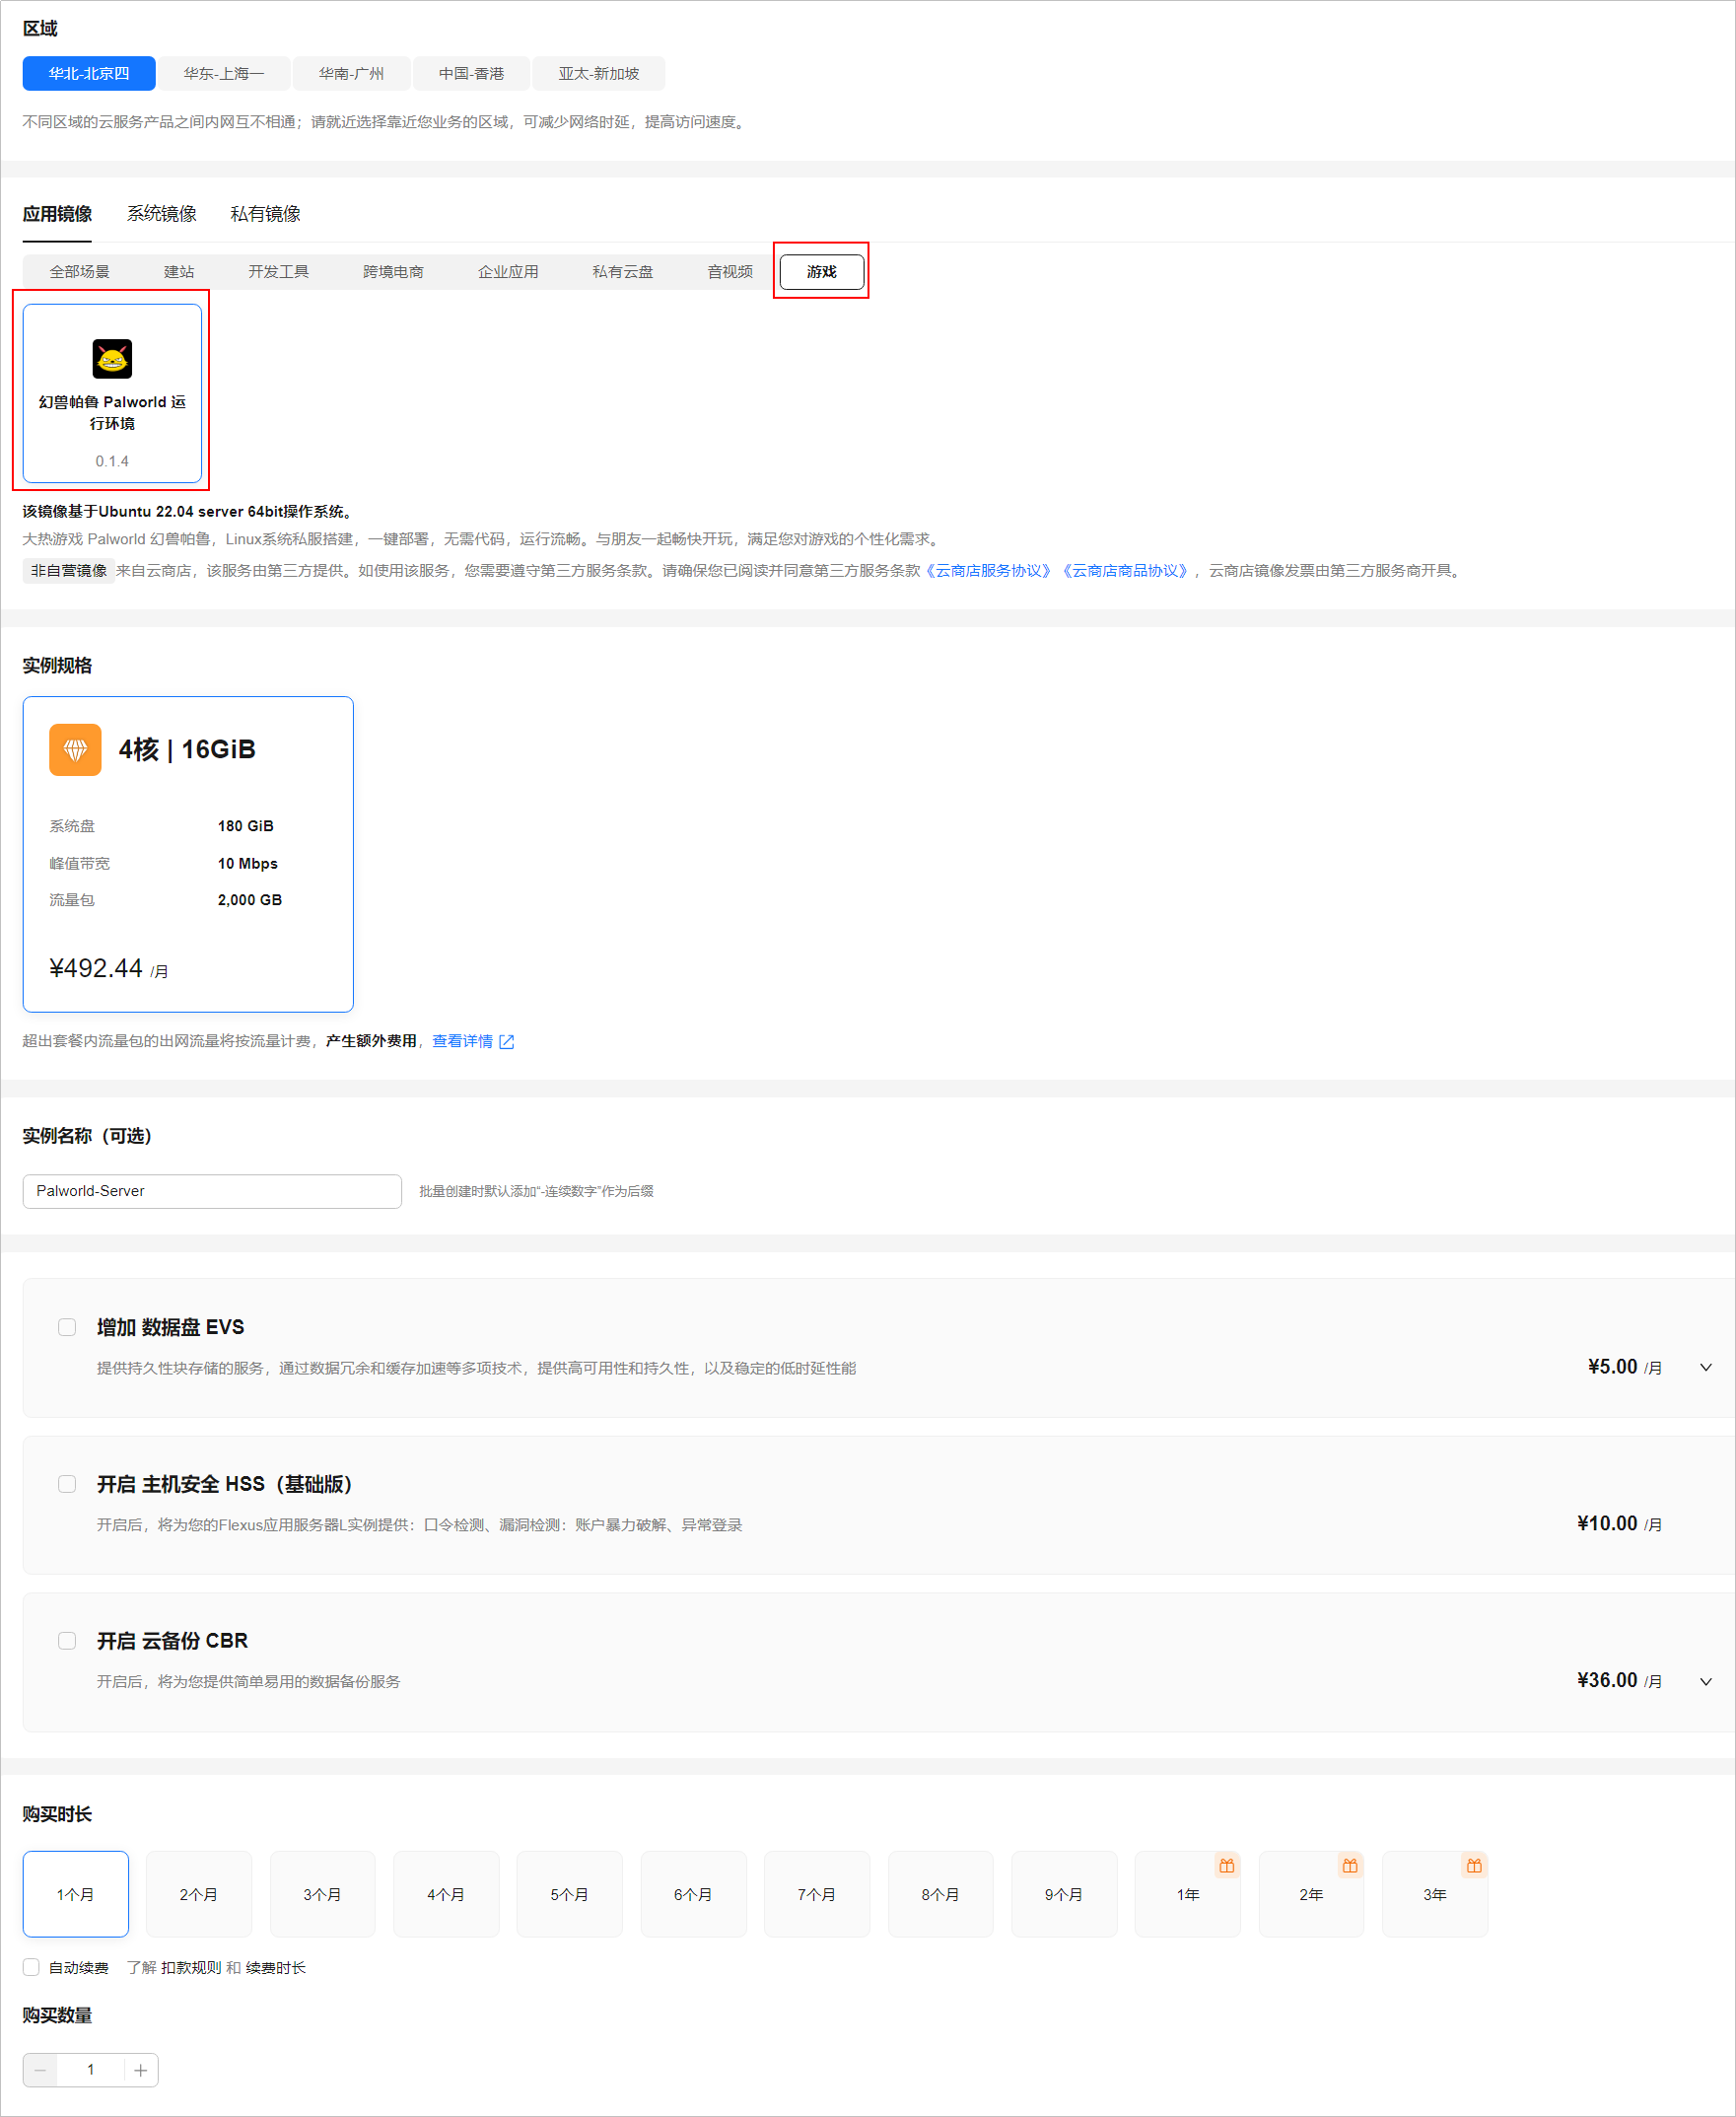
Task: Open the 《云商店商品协议》 link
Action: pyautogui.click(x=1125, y=571)
